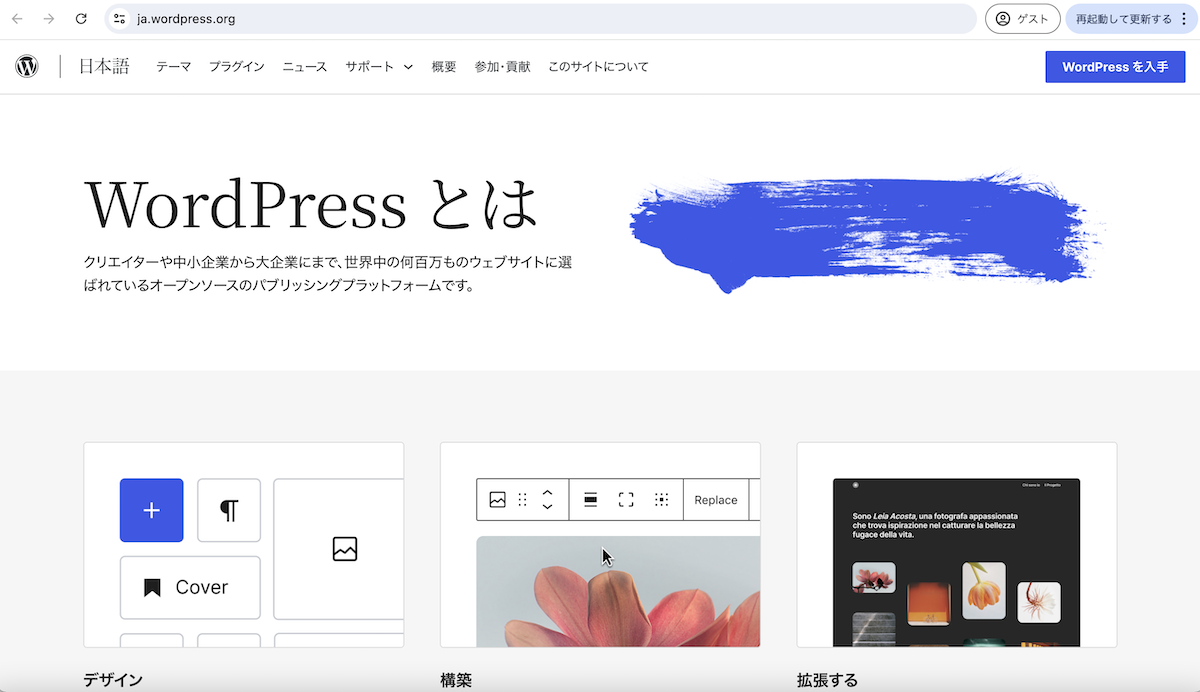The image size is (1200, 692).
Task: Click the デザイン heading
Action: (x=113, y=680)
